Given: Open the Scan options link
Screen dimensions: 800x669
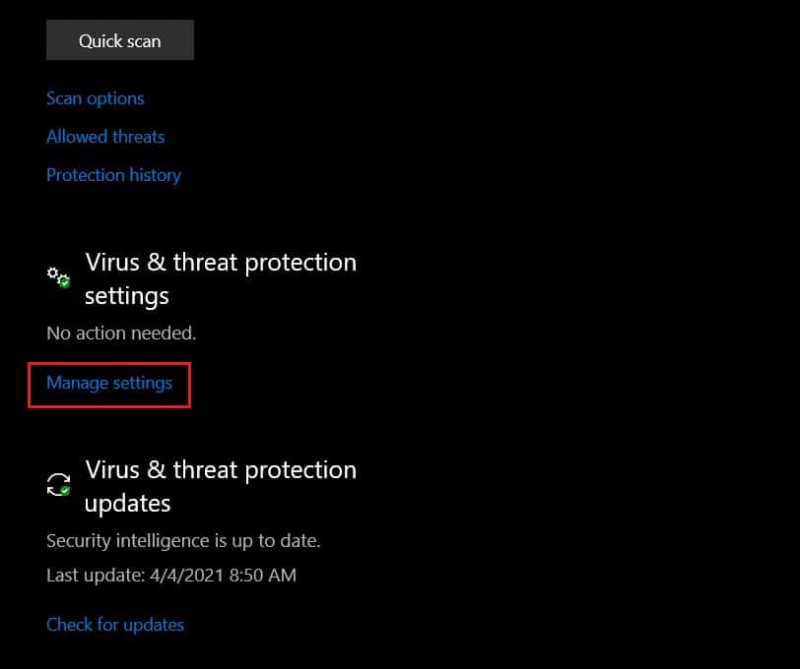Looking at the screenshot, I should (95, 98).
